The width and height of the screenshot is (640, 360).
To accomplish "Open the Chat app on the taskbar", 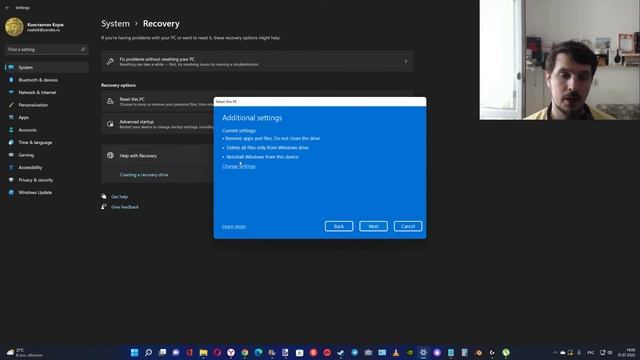I will click(x=176, y=352).
